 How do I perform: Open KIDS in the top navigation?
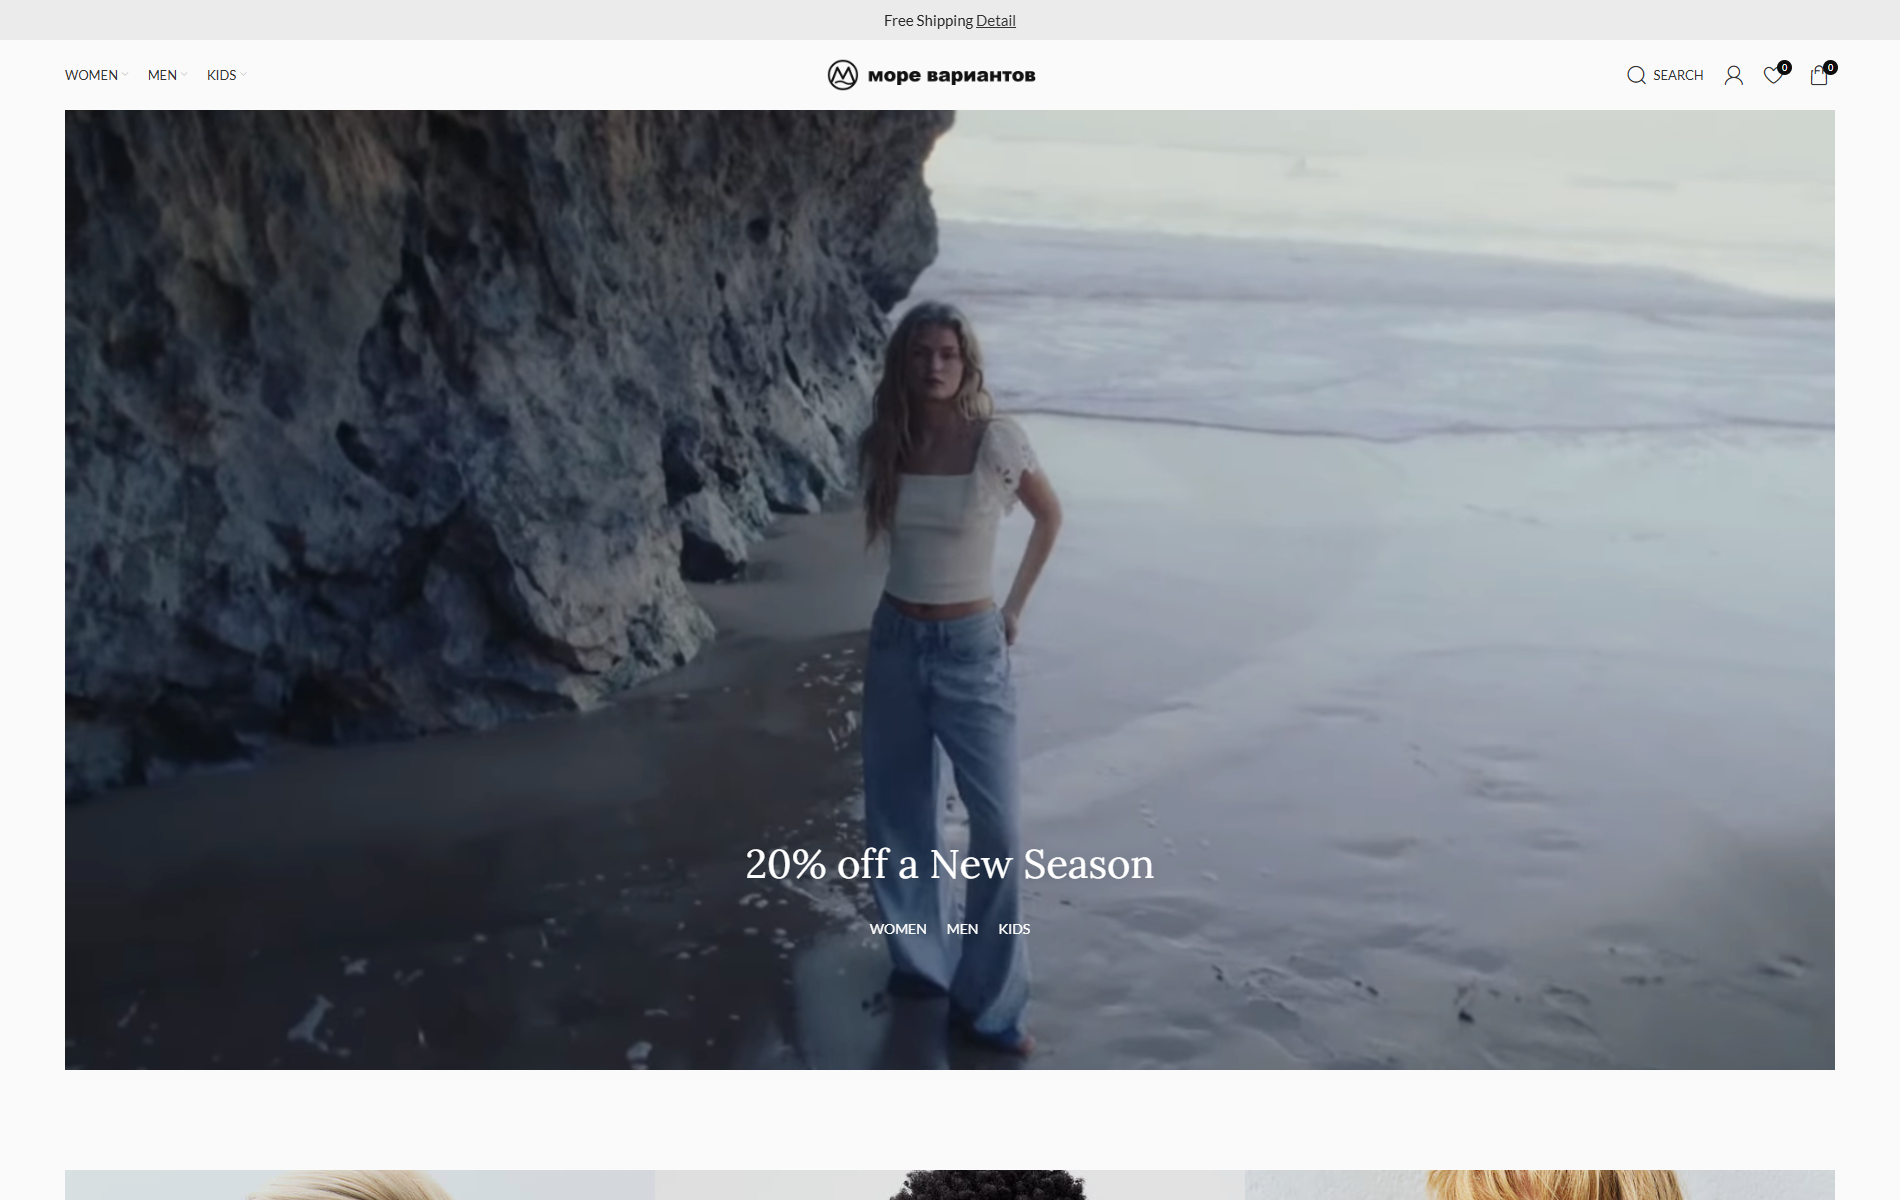[221, 75]
